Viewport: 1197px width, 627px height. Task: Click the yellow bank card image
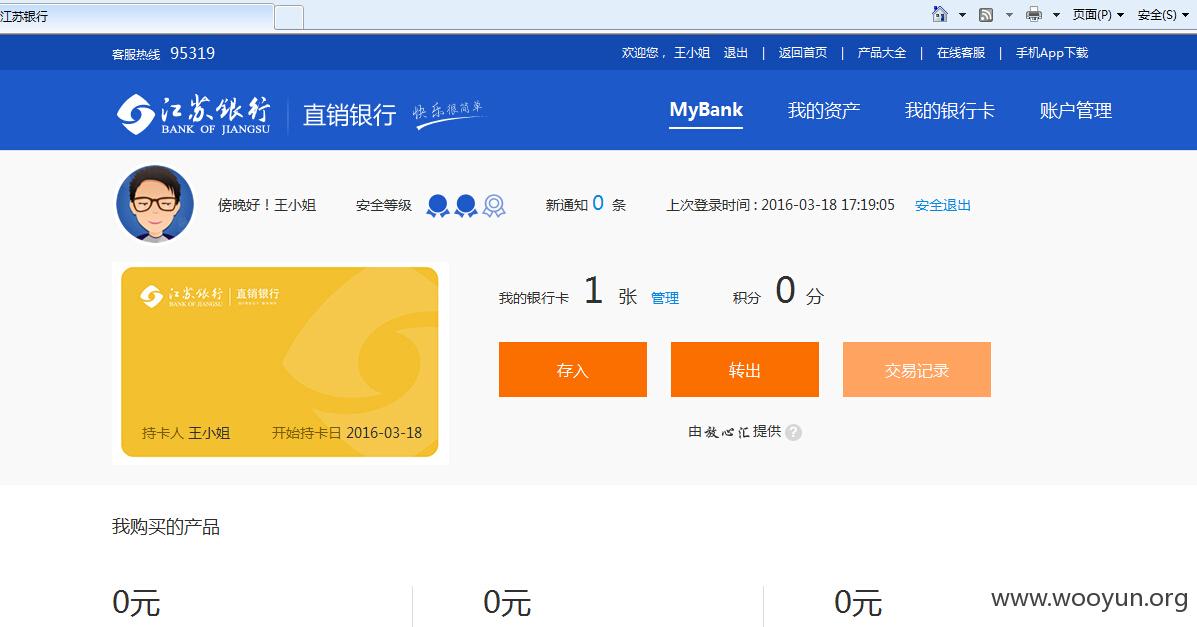(280, 362)
